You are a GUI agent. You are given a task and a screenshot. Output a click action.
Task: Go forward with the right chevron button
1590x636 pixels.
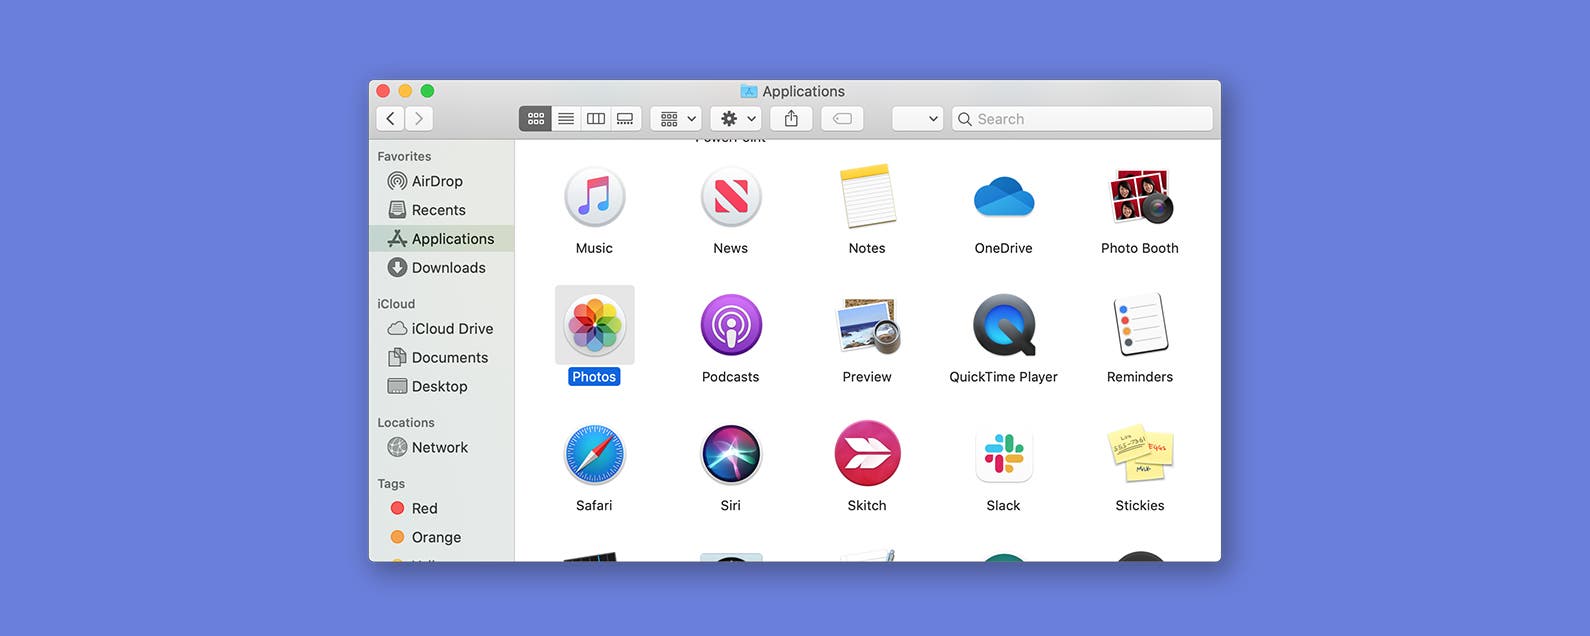pyautogui.click(x=419, y=119)
